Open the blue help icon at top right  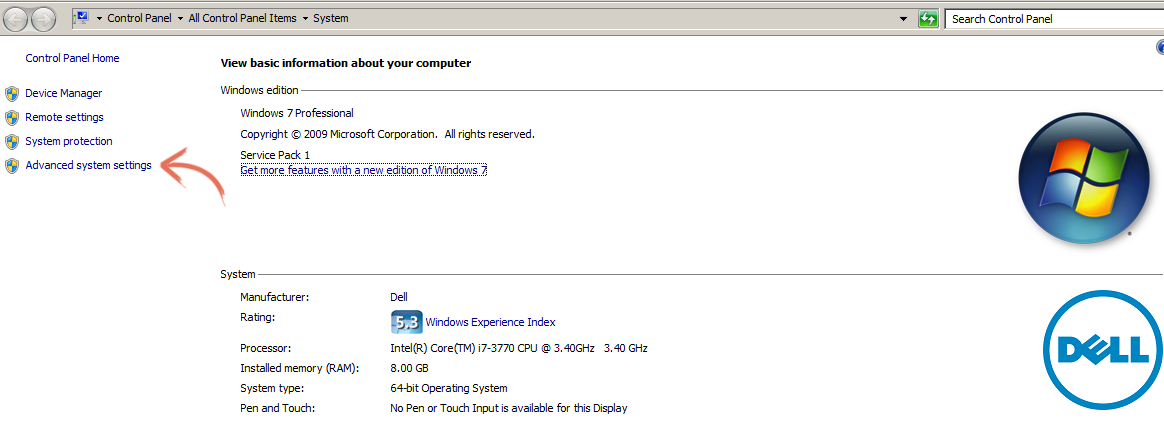pos(1160,48)
